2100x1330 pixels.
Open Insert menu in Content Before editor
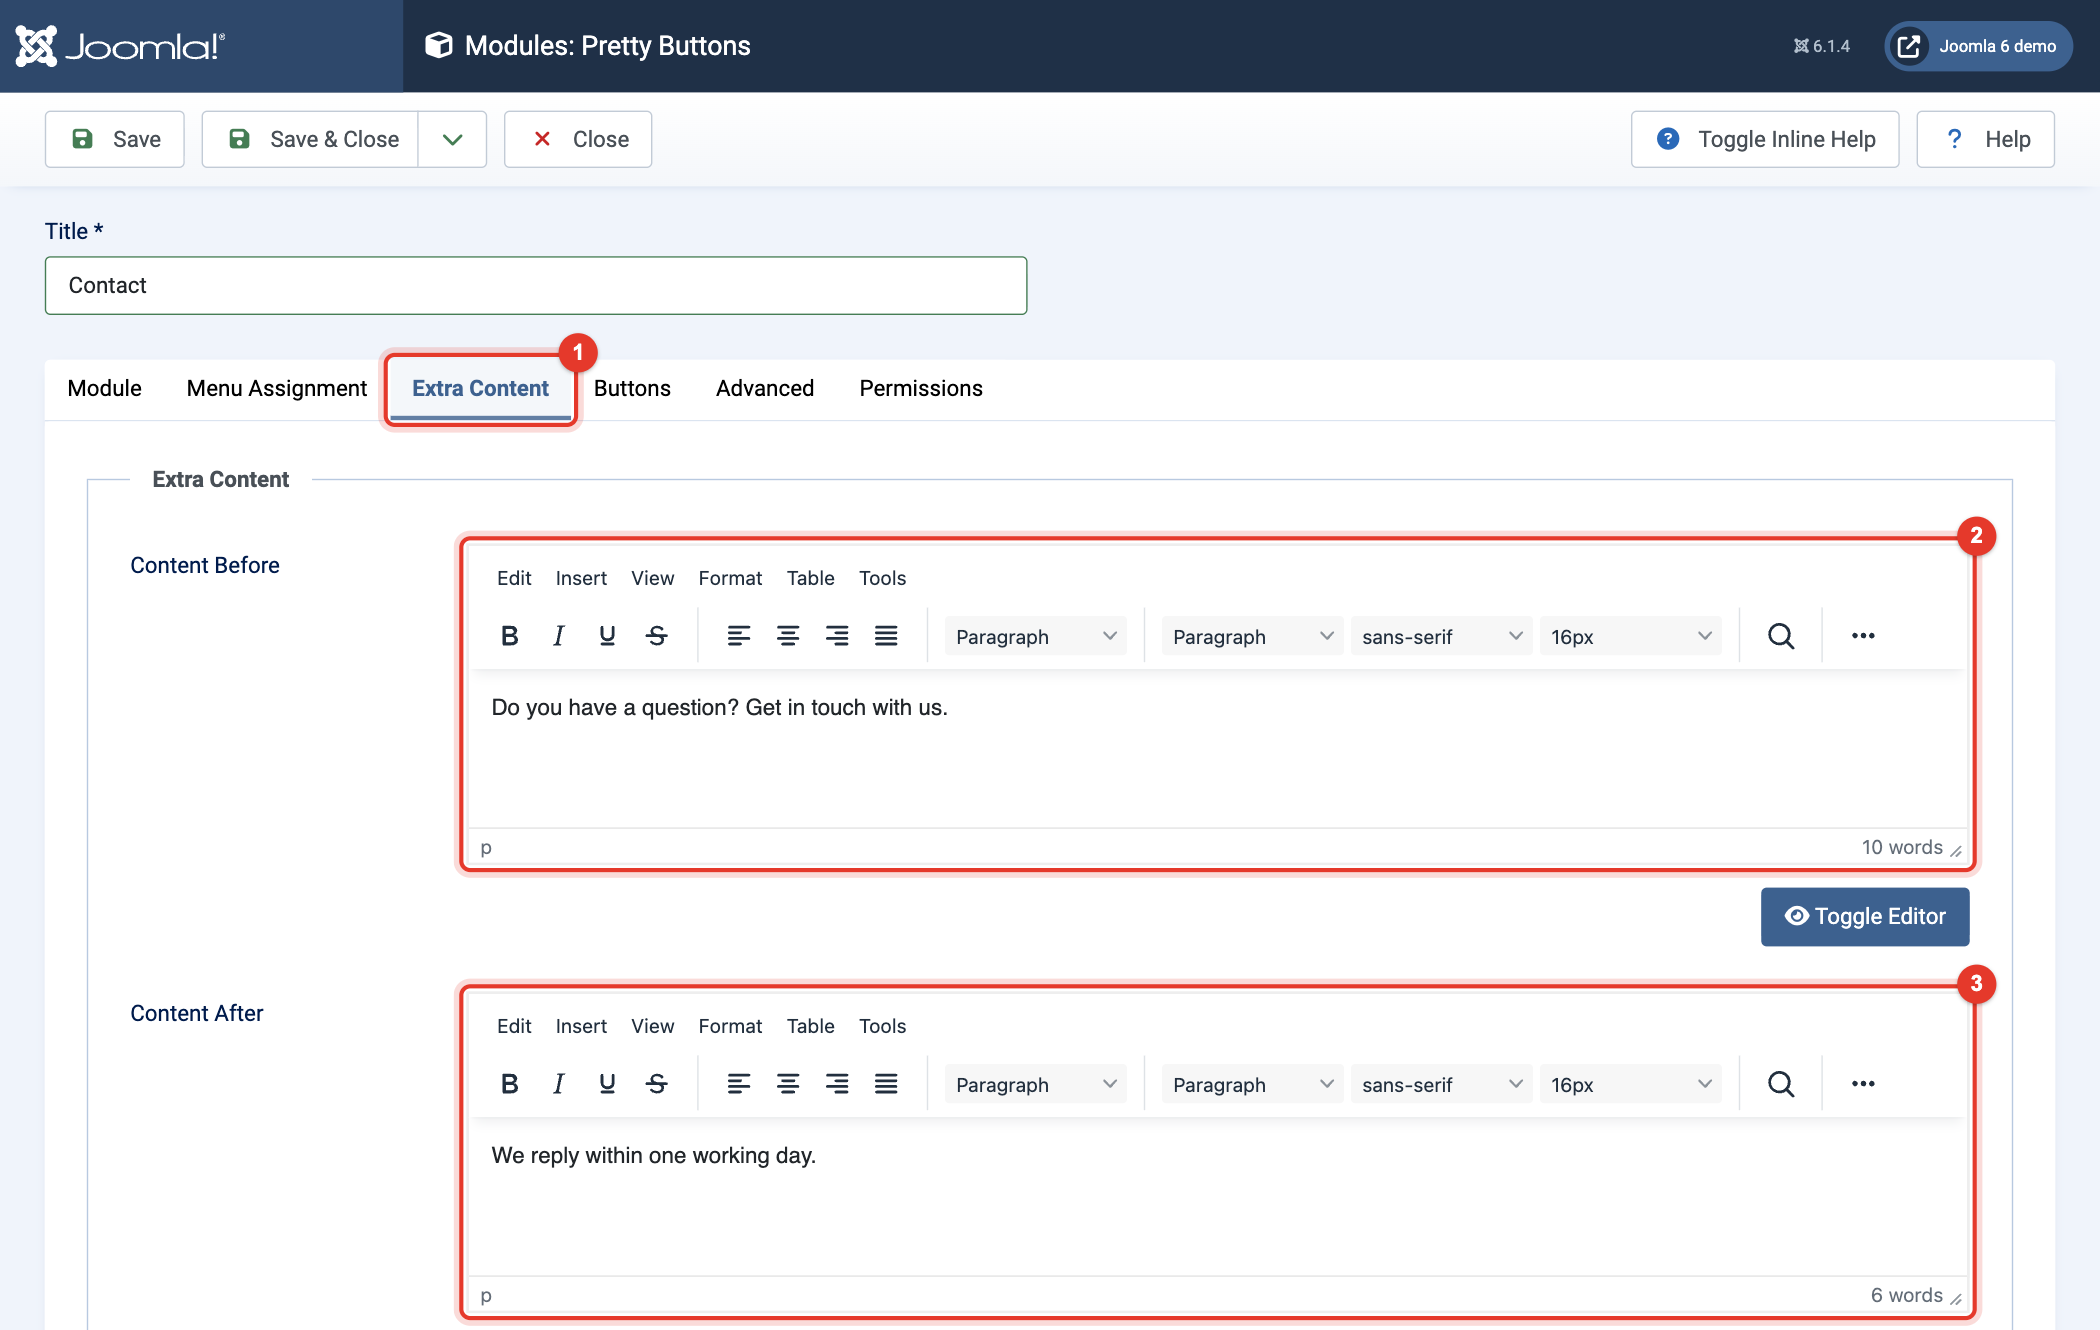[581, 578]
